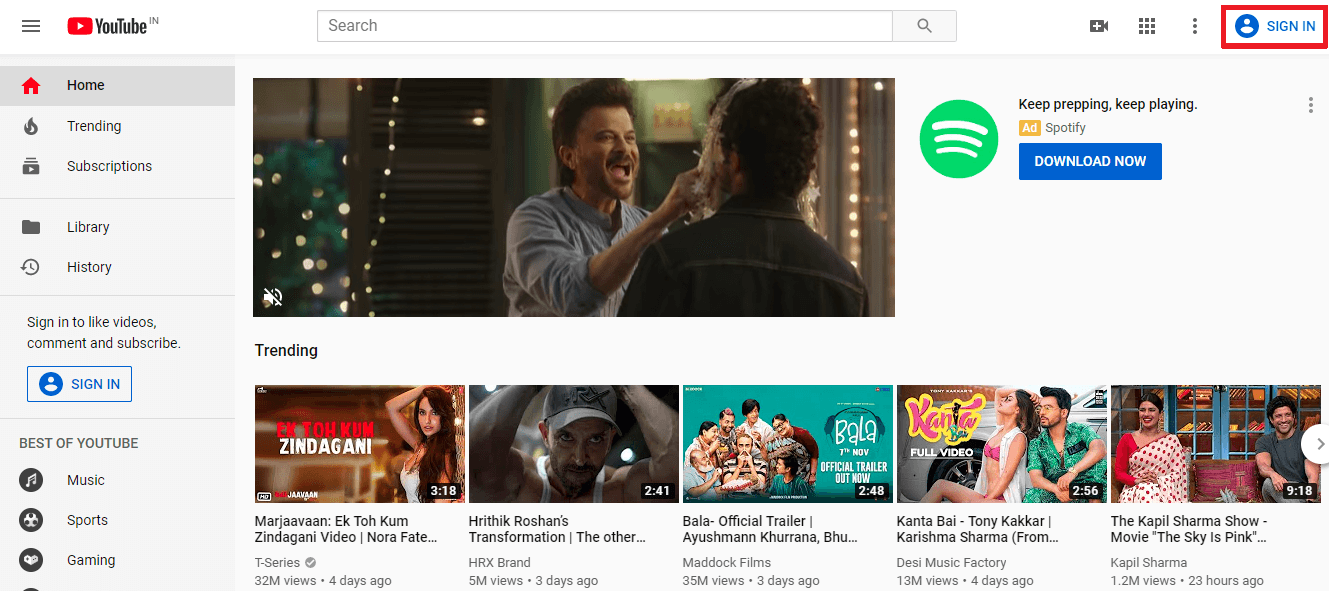Open History from the sidebar
The height and width of the screenshot is (591, 1329).
(x=117, y=267)
